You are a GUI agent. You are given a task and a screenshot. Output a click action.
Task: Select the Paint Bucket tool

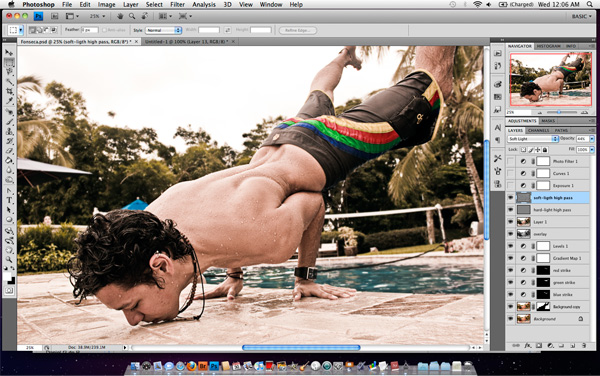[9, 160]
